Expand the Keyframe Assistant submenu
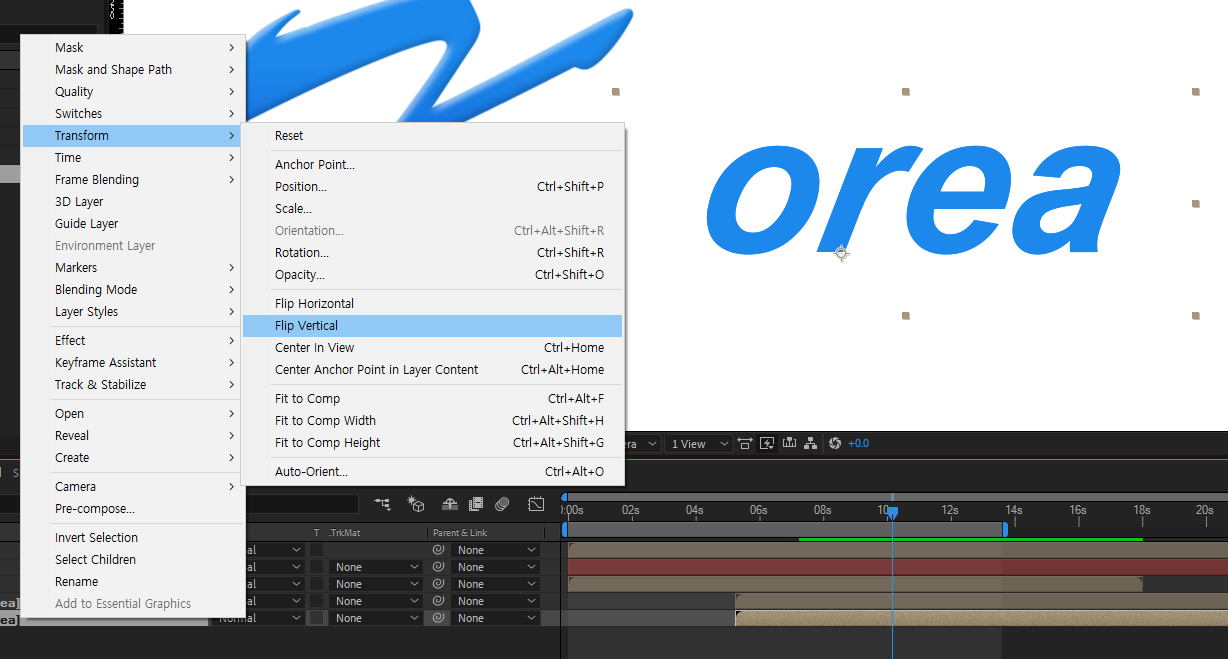This screenshot has width=1228, height=659. (x=133, y=362)
